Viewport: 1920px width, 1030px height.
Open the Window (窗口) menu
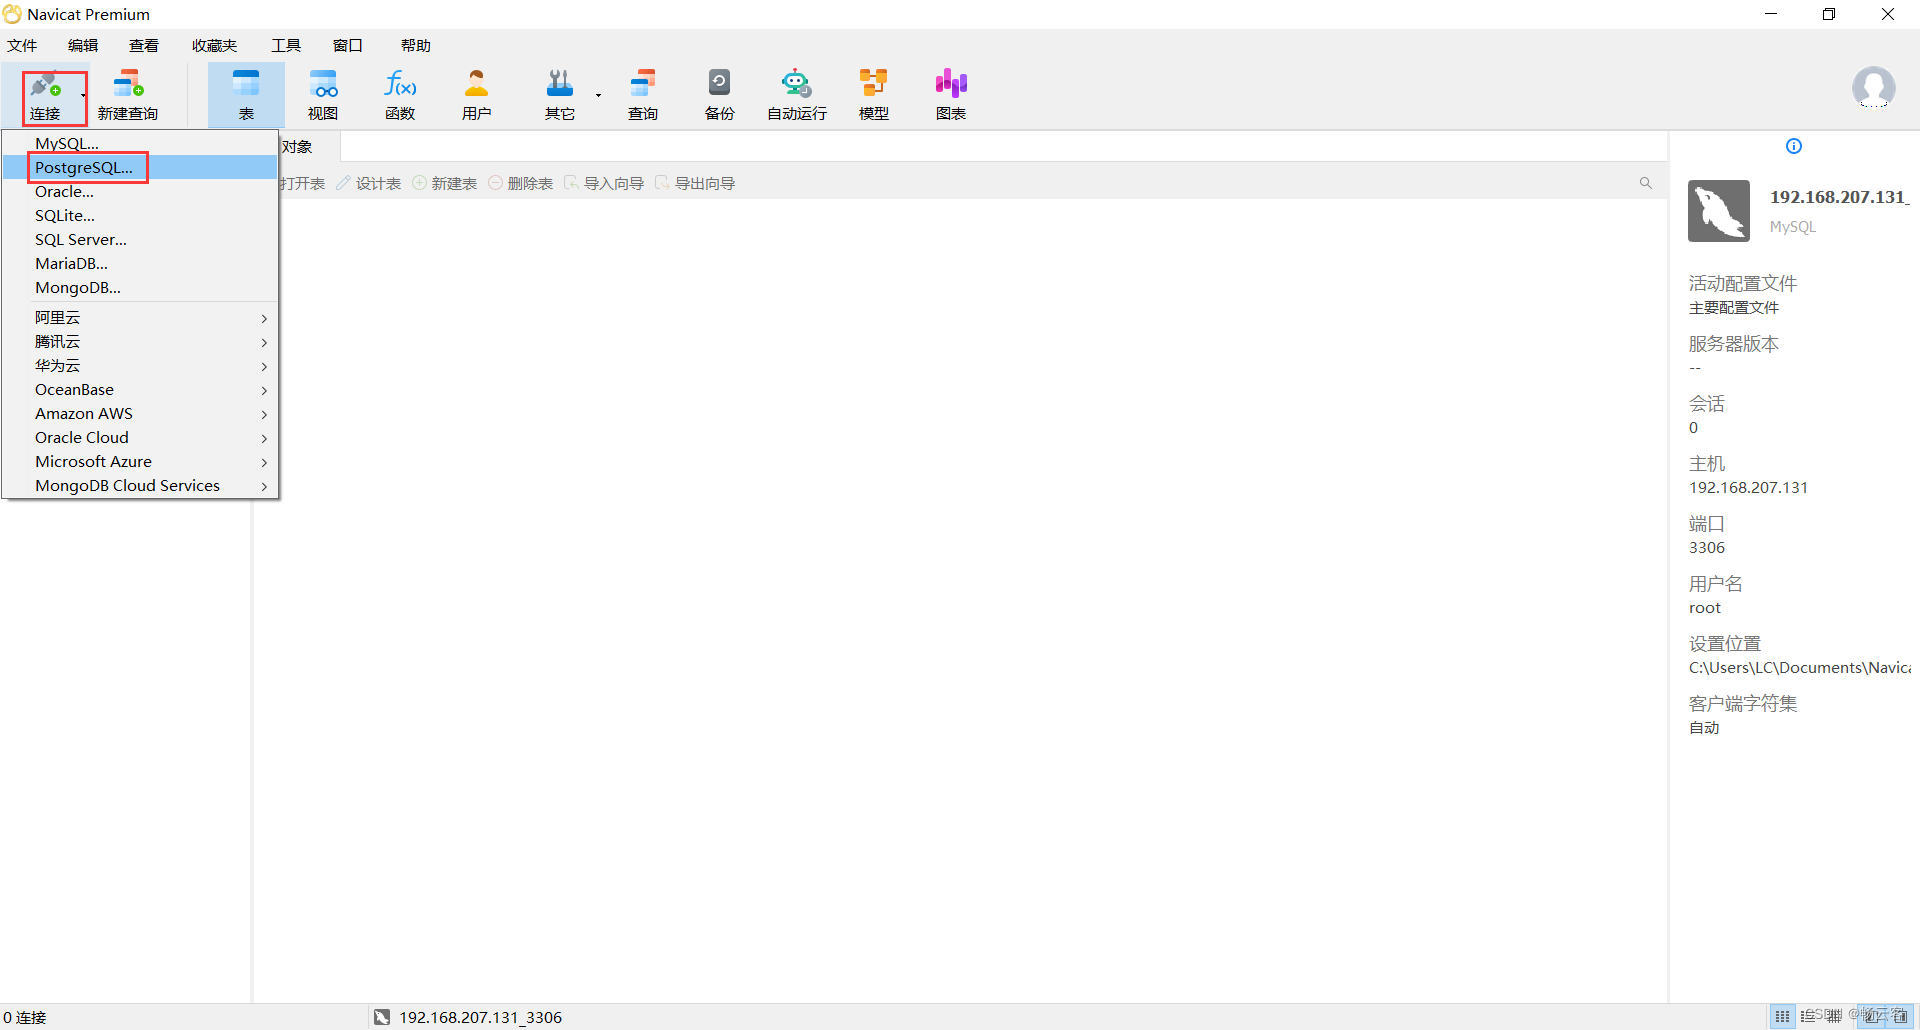347,46
